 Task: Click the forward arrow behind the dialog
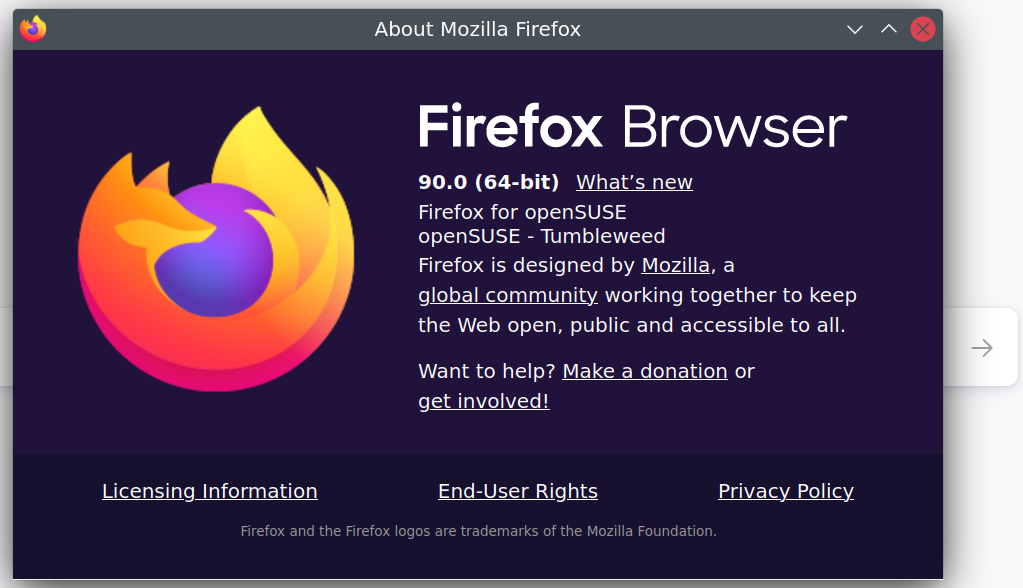[982, 348]
